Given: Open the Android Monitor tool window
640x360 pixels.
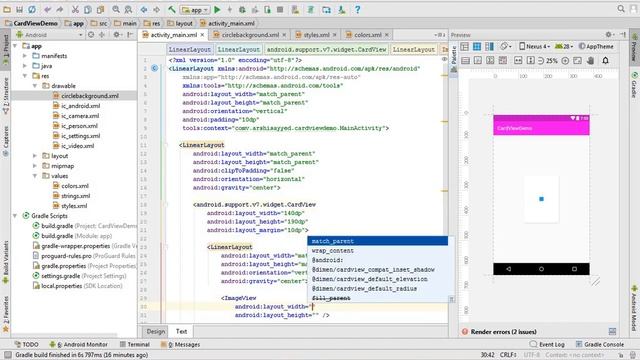Looking at the screenshot, I should 79,344.
